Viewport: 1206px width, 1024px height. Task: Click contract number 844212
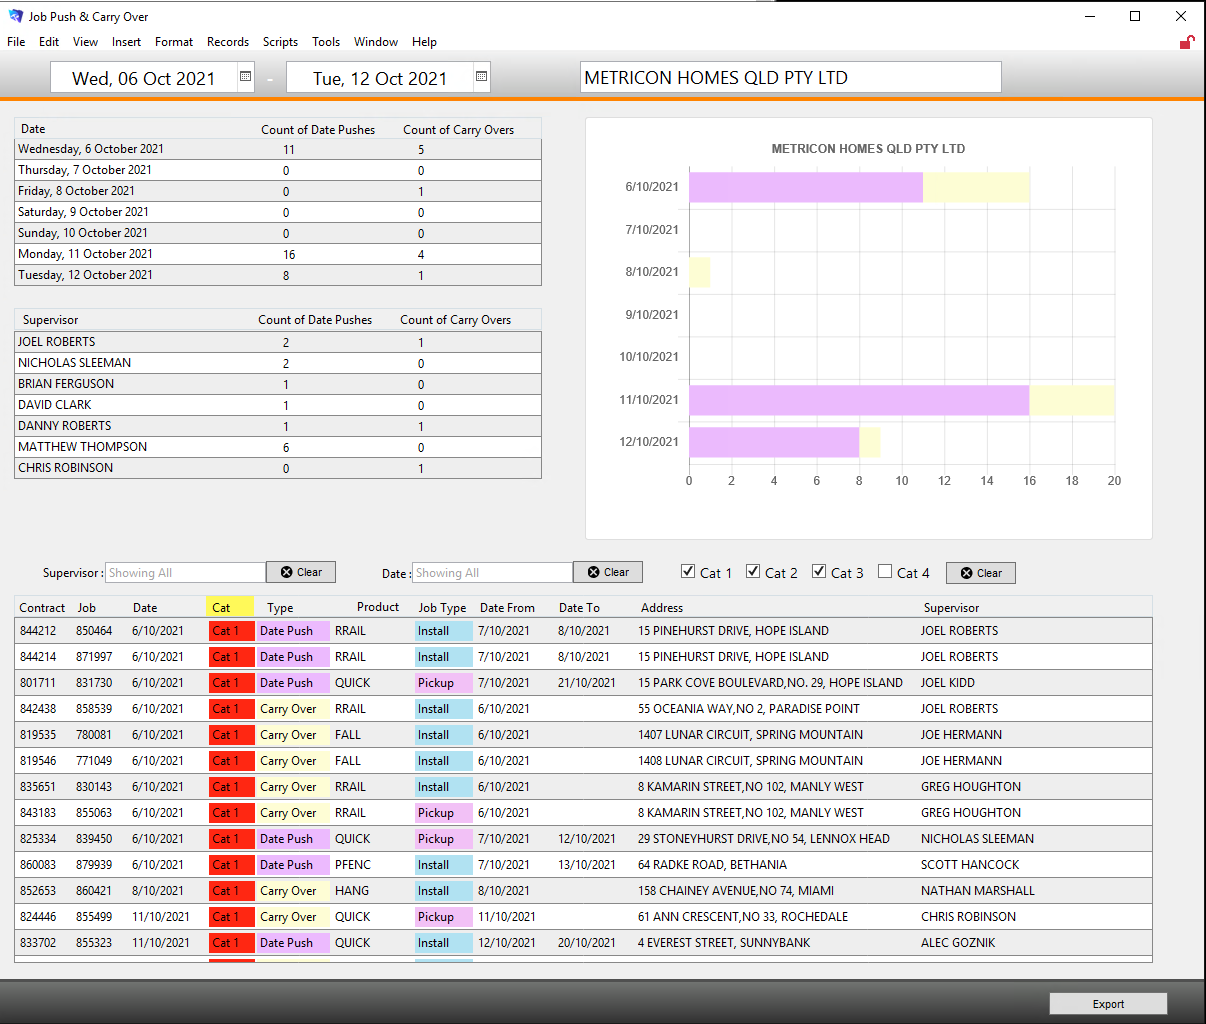click(38, 631)
